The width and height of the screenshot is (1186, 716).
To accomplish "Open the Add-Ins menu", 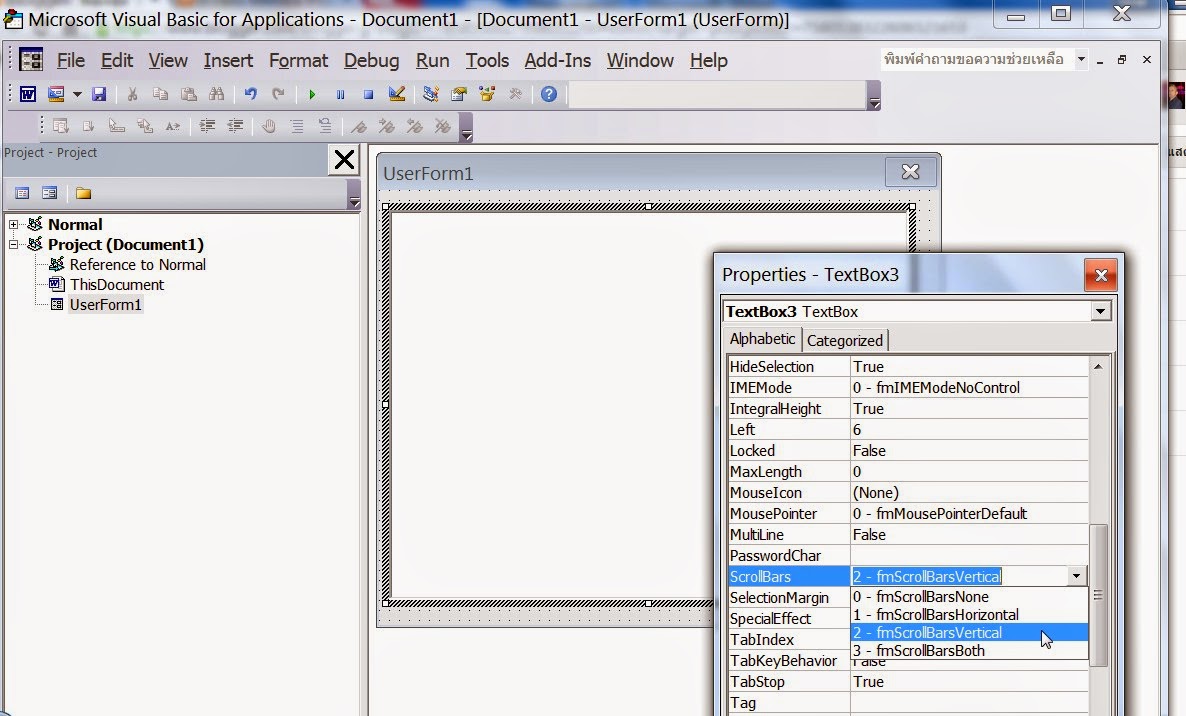I will pos(557,60).
